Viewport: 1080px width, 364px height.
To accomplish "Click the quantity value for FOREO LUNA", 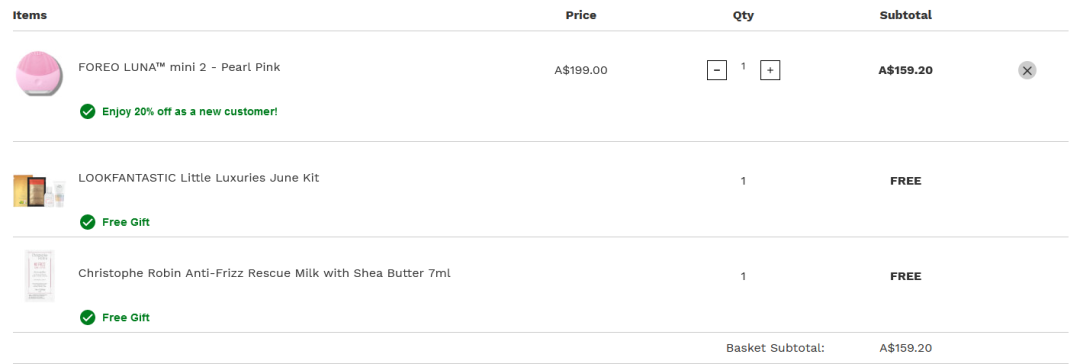I will coord(743,66).
